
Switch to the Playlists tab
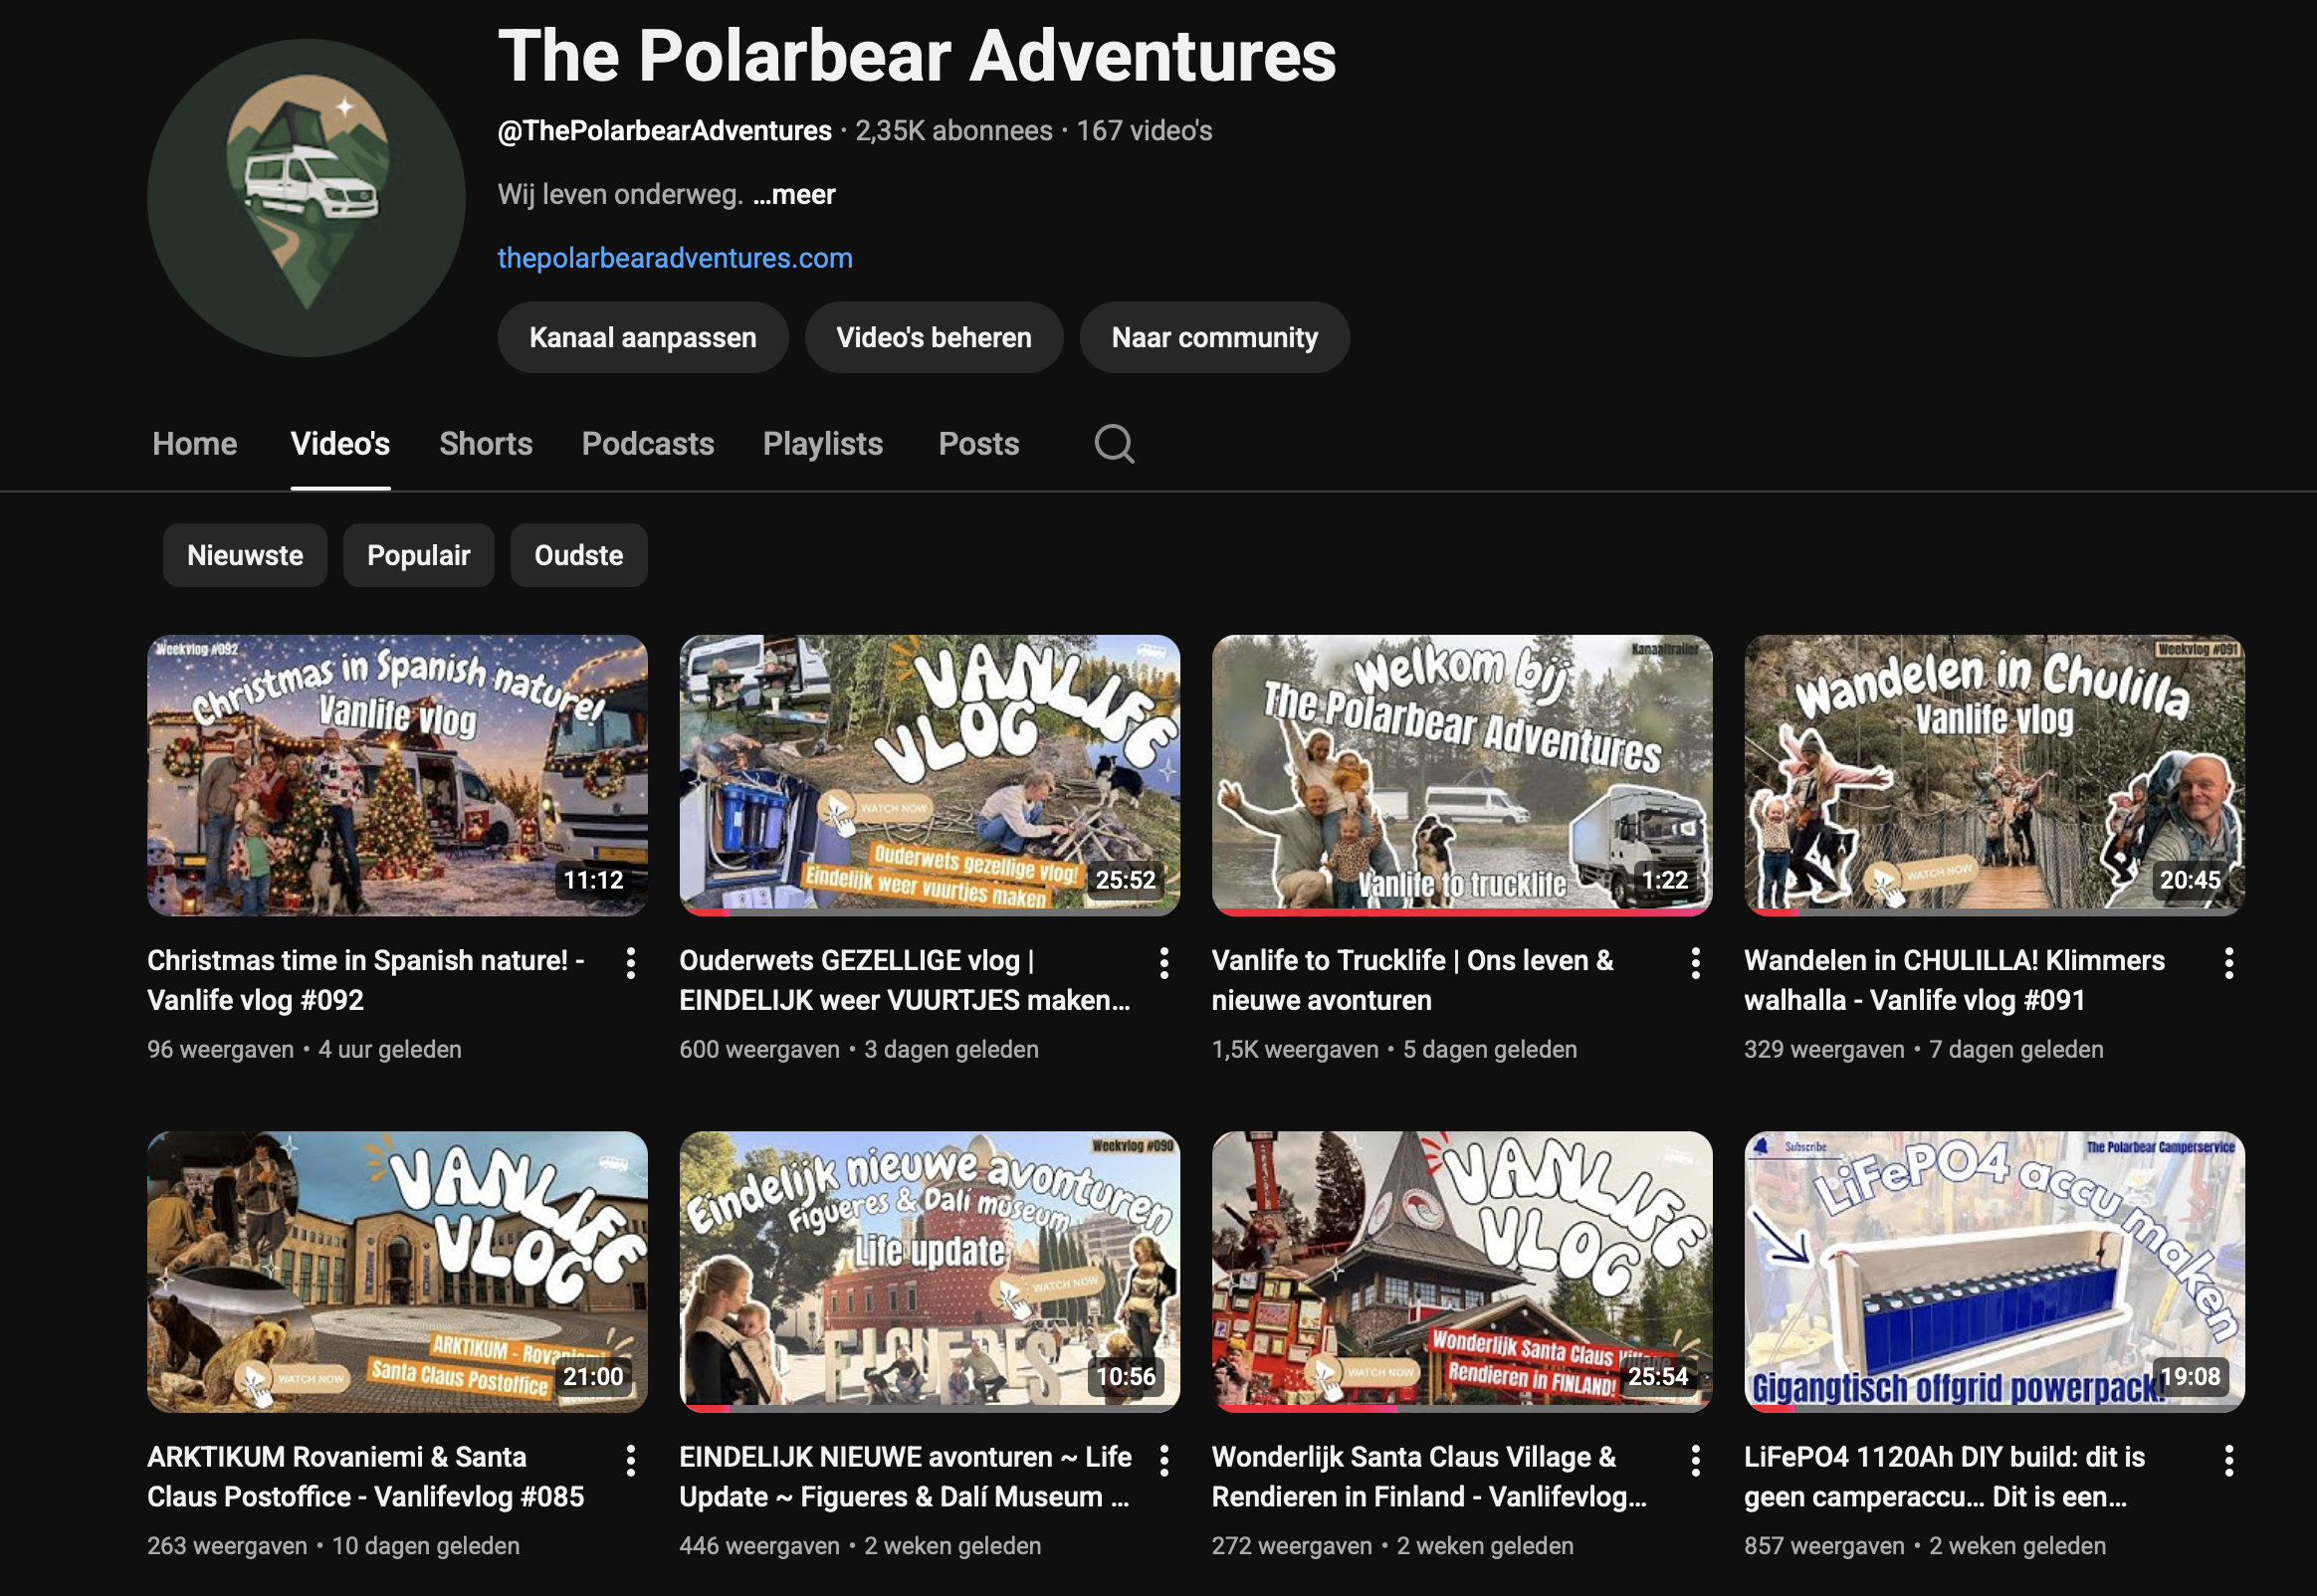[823, 443]
